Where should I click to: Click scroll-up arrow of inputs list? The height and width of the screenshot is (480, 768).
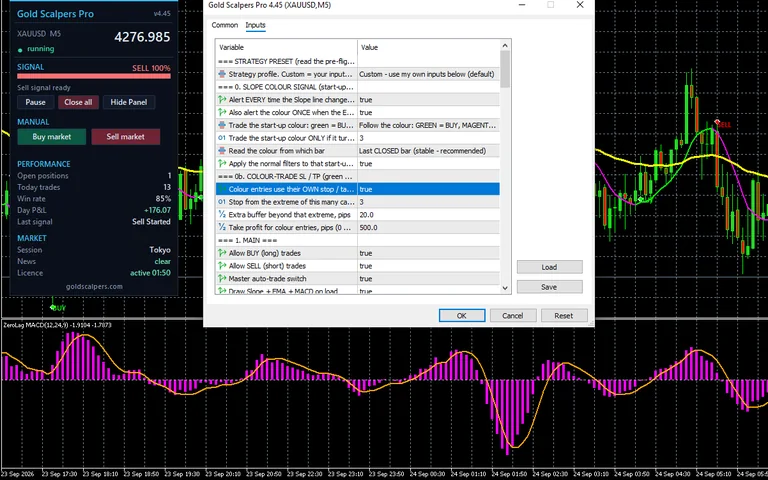[x=505, y=45]
